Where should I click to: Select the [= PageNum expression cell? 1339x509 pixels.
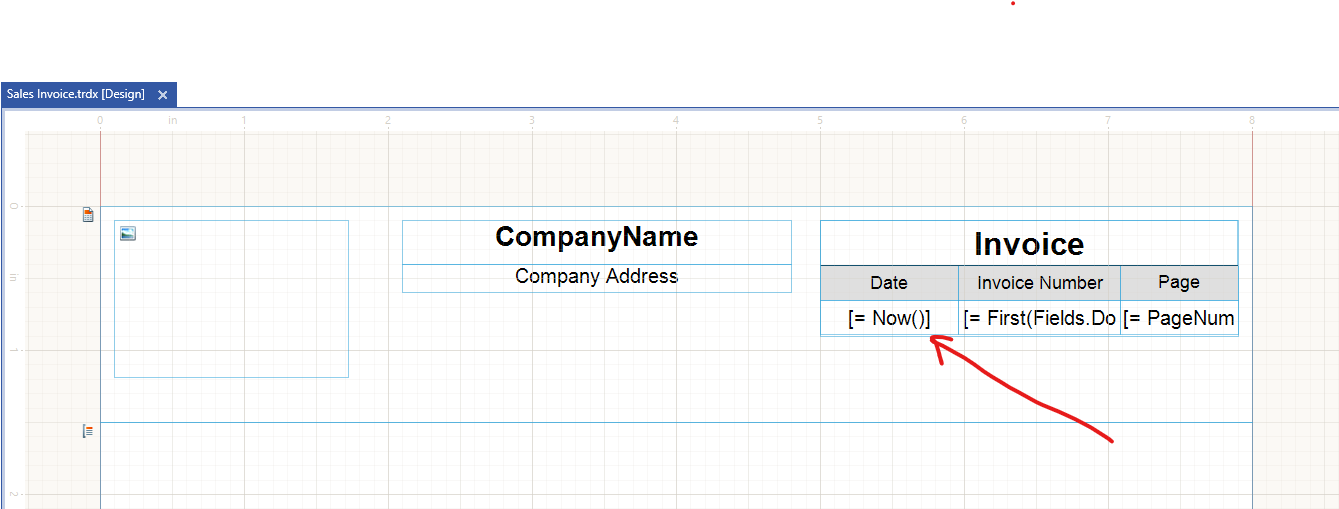click(x=1178, y=318)
